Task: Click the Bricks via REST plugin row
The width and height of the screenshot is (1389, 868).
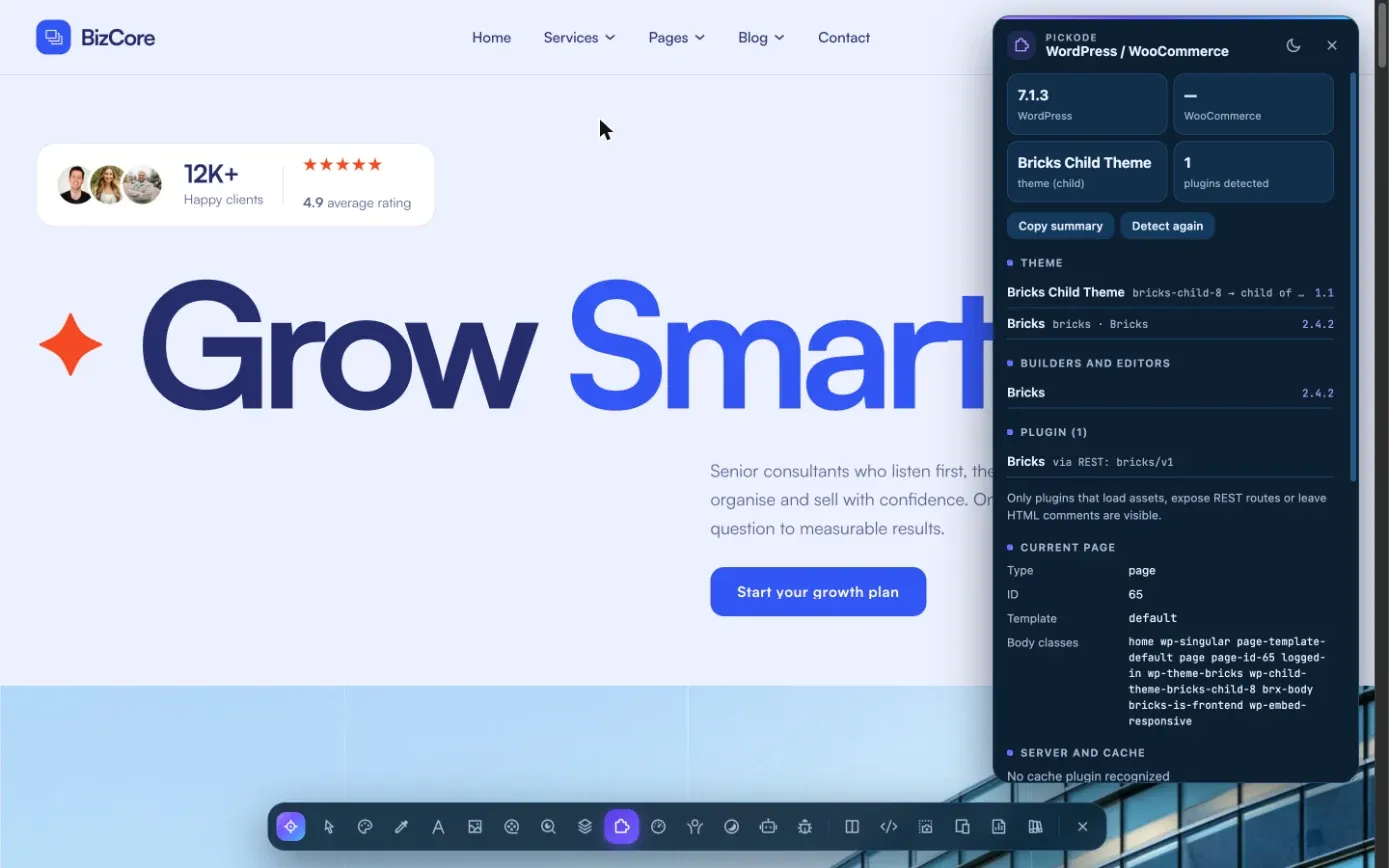Action: [1170, 462]
